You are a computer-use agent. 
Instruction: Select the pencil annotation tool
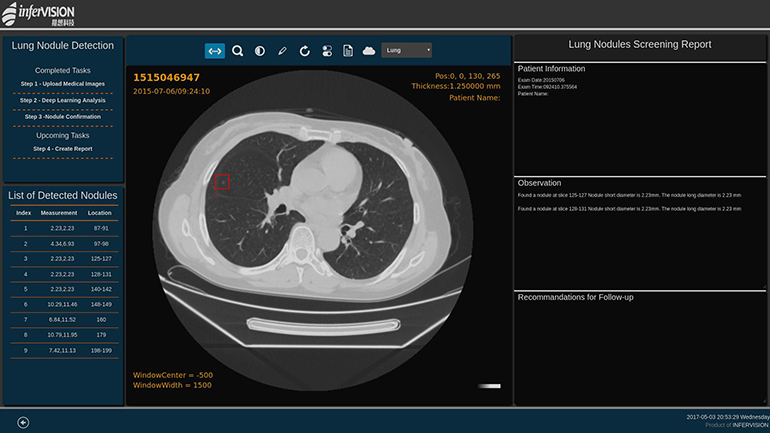pyautogui.click(x=282, y=50)
